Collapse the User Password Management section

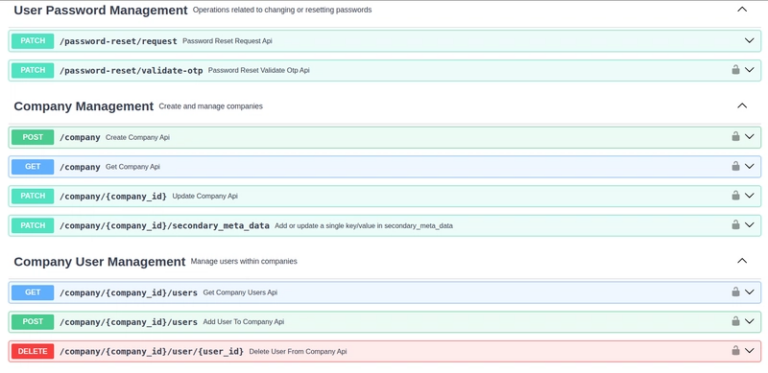point(742,9)
